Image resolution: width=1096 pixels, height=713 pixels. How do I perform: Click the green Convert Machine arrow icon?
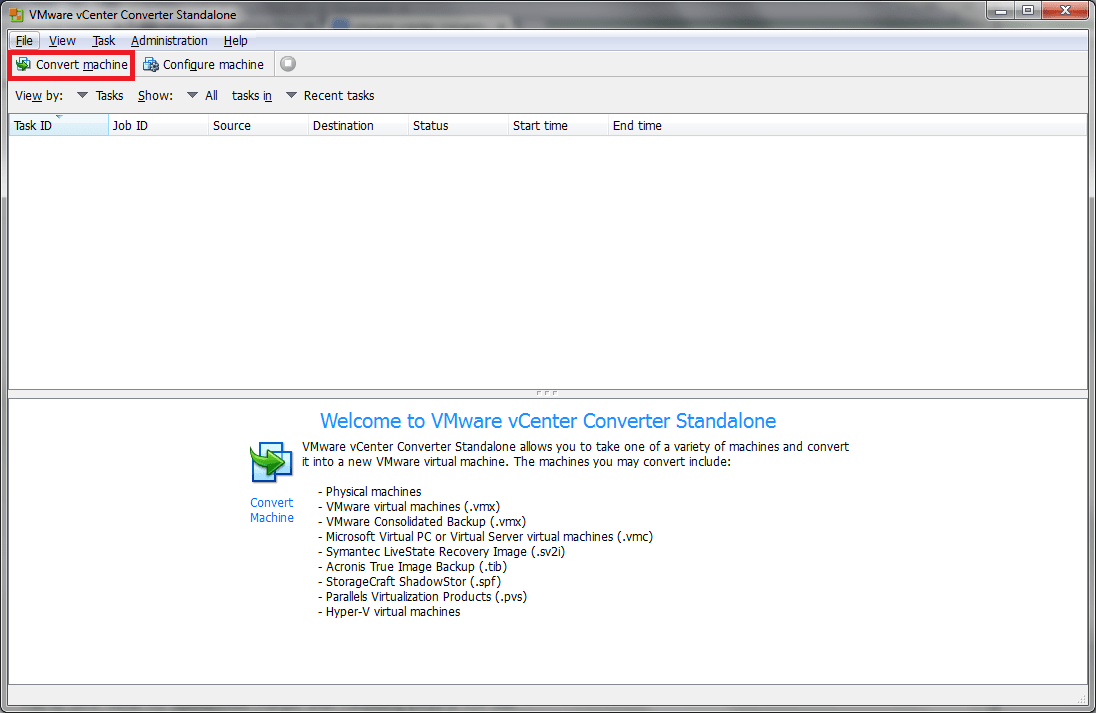(270, 461)
